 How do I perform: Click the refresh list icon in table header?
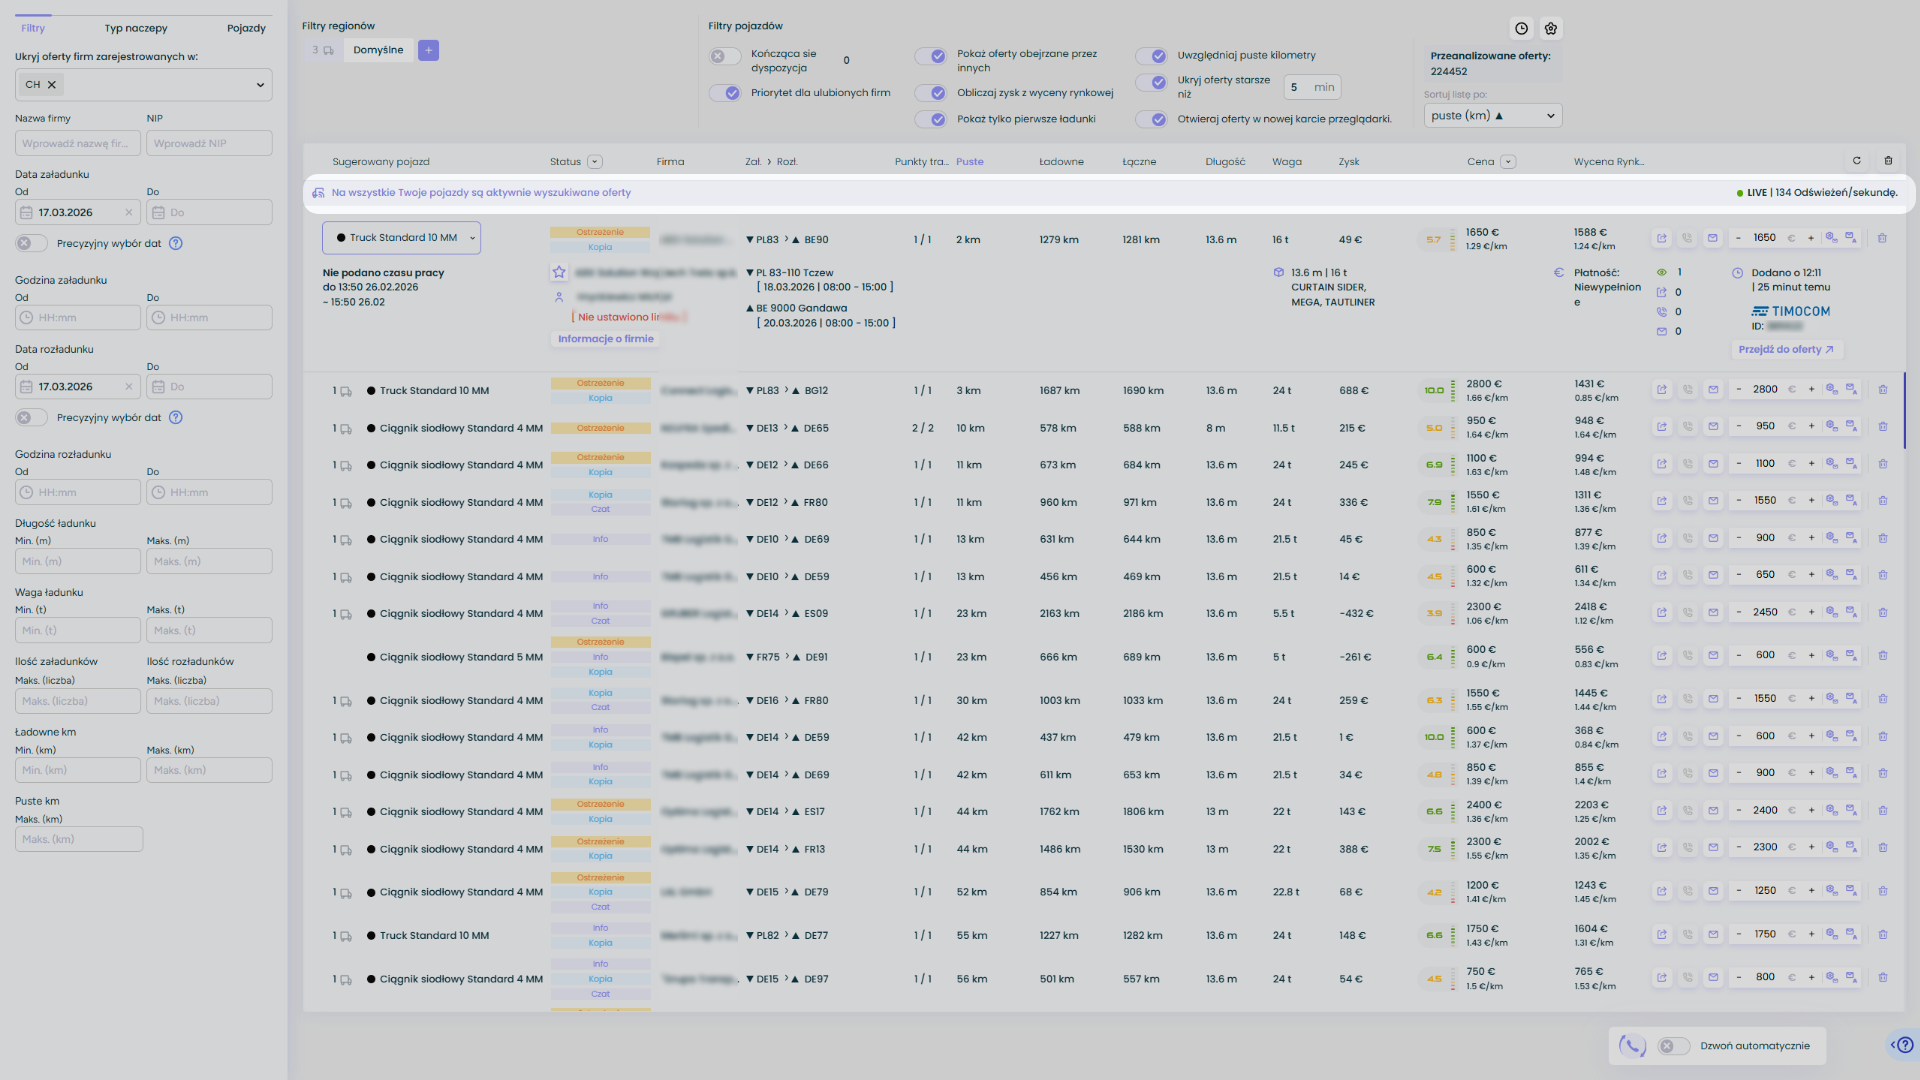pos(1857,161)
